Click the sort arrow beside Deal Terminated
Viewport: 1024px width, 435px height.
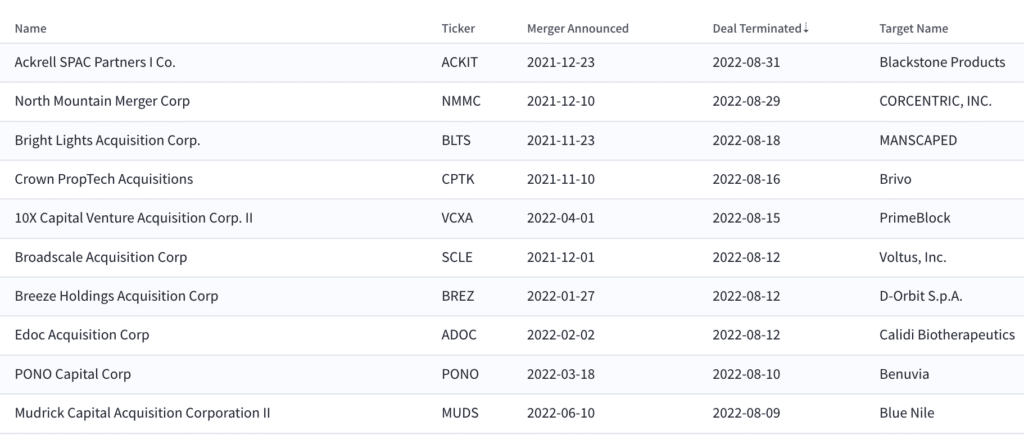[x=806, y=28]
